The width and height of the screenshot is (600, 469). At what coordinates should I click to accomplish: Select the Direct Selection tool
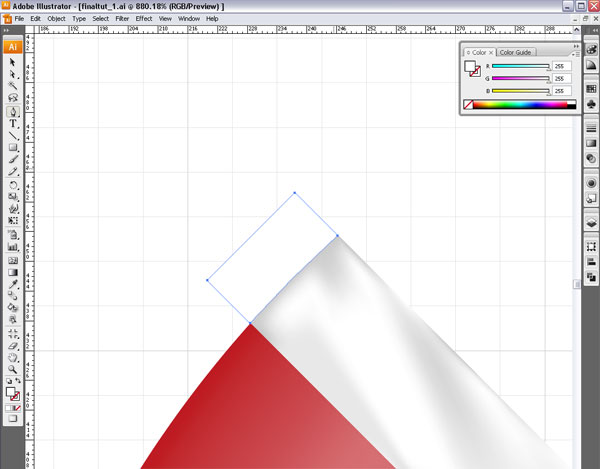click(13, 74)
